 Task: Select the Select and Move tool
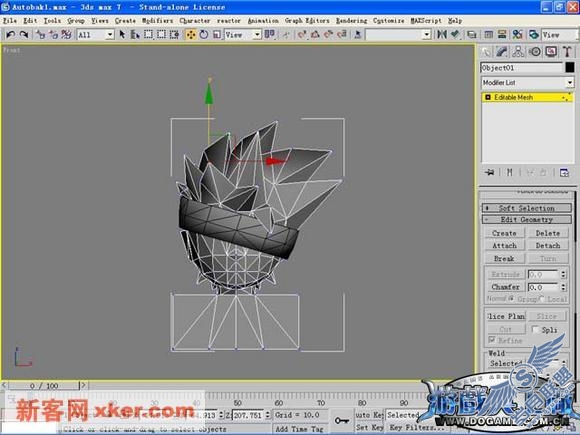(191, 35)
